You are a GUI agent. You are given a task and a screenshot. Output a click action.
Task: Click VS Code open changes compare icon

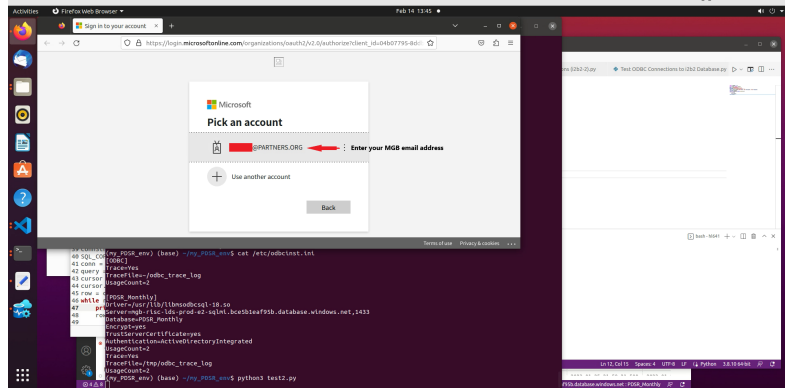click(750, 69)
